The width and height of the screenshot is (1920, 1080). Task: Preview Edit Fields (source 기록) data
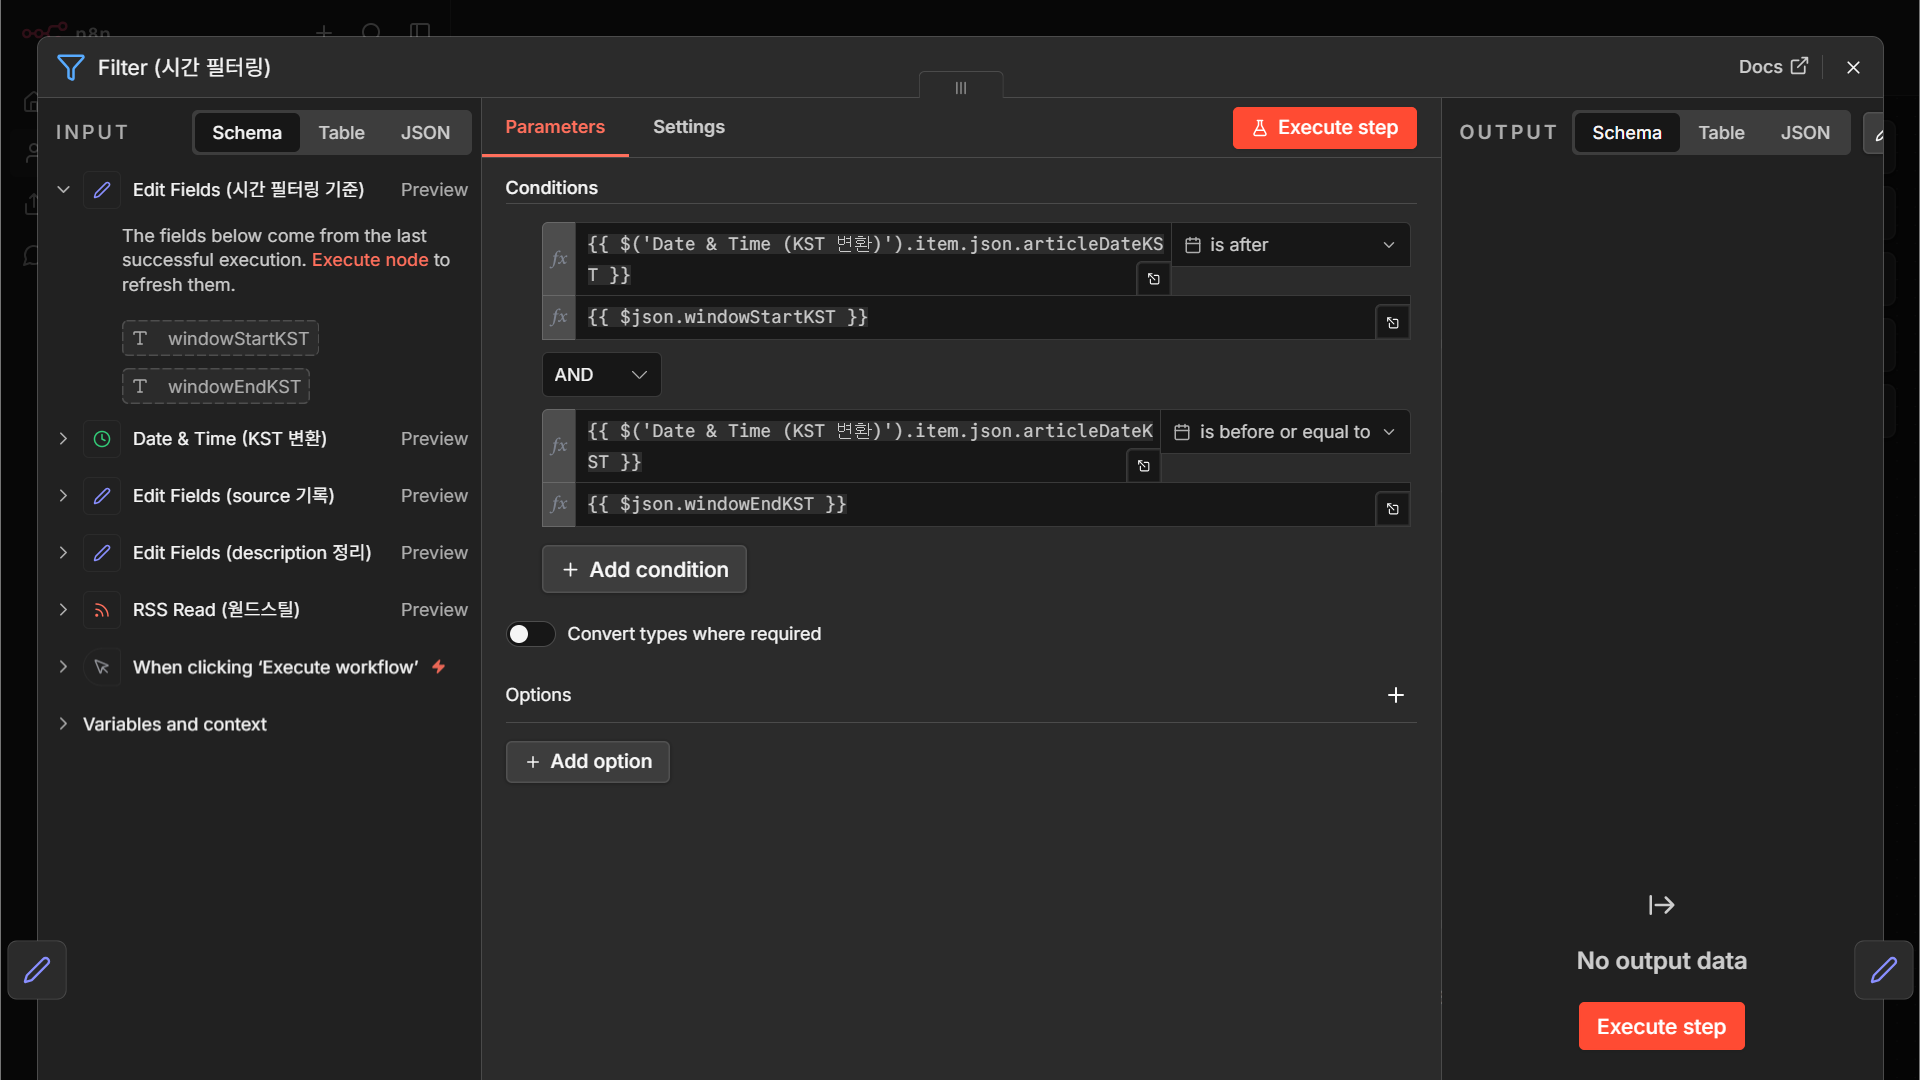click(434, 495)
